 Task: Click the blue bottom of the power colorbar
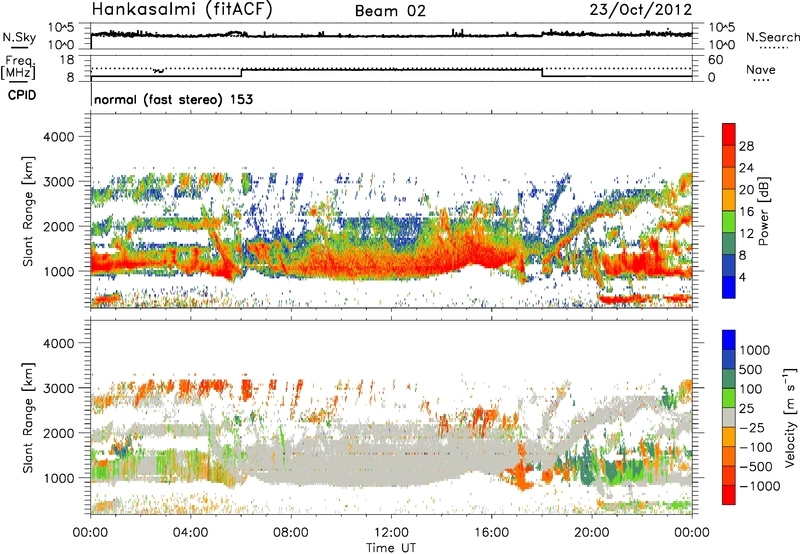click(729, 287)
